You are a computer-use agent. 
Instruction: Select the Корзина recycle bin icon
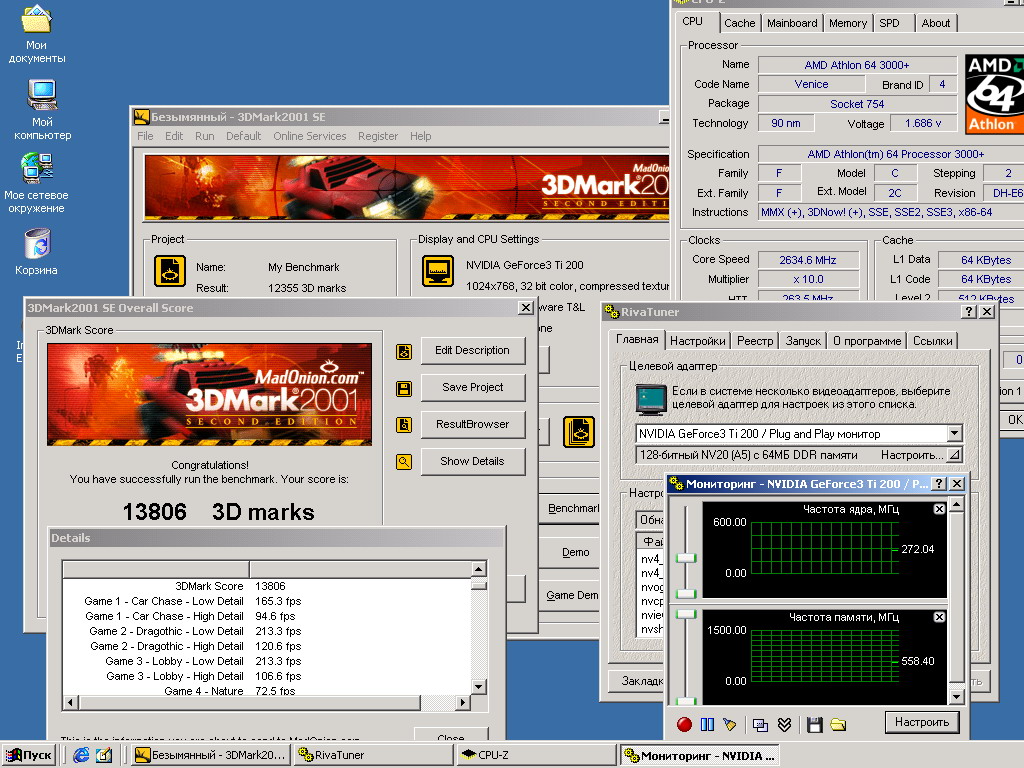[x=37, y=252]
